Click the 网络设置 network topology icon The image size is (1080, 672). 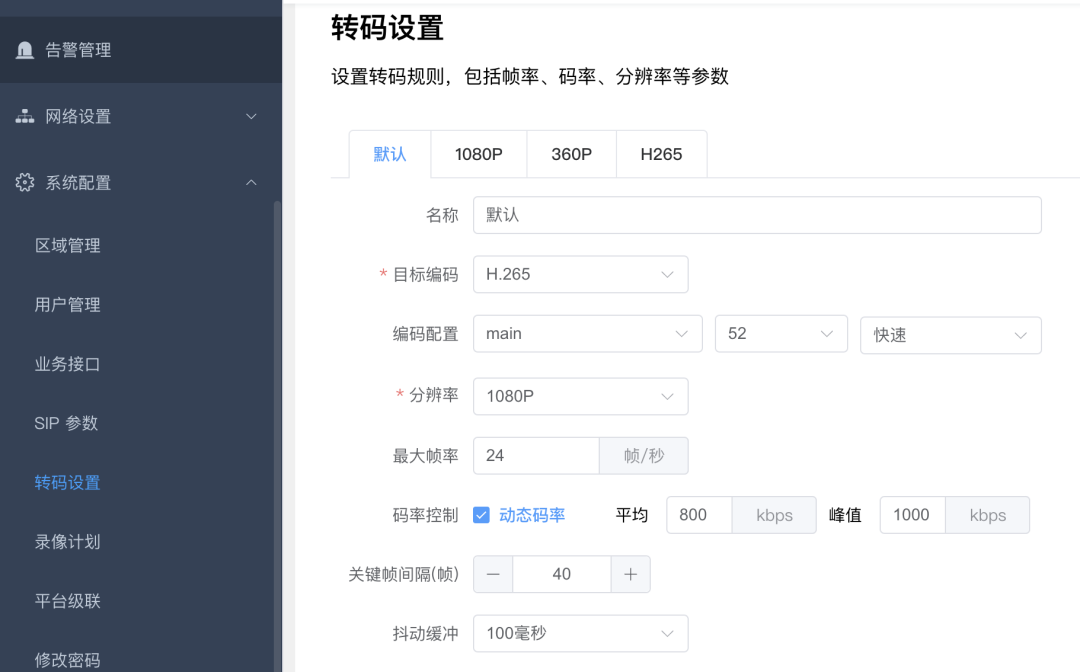coord(24,116)
